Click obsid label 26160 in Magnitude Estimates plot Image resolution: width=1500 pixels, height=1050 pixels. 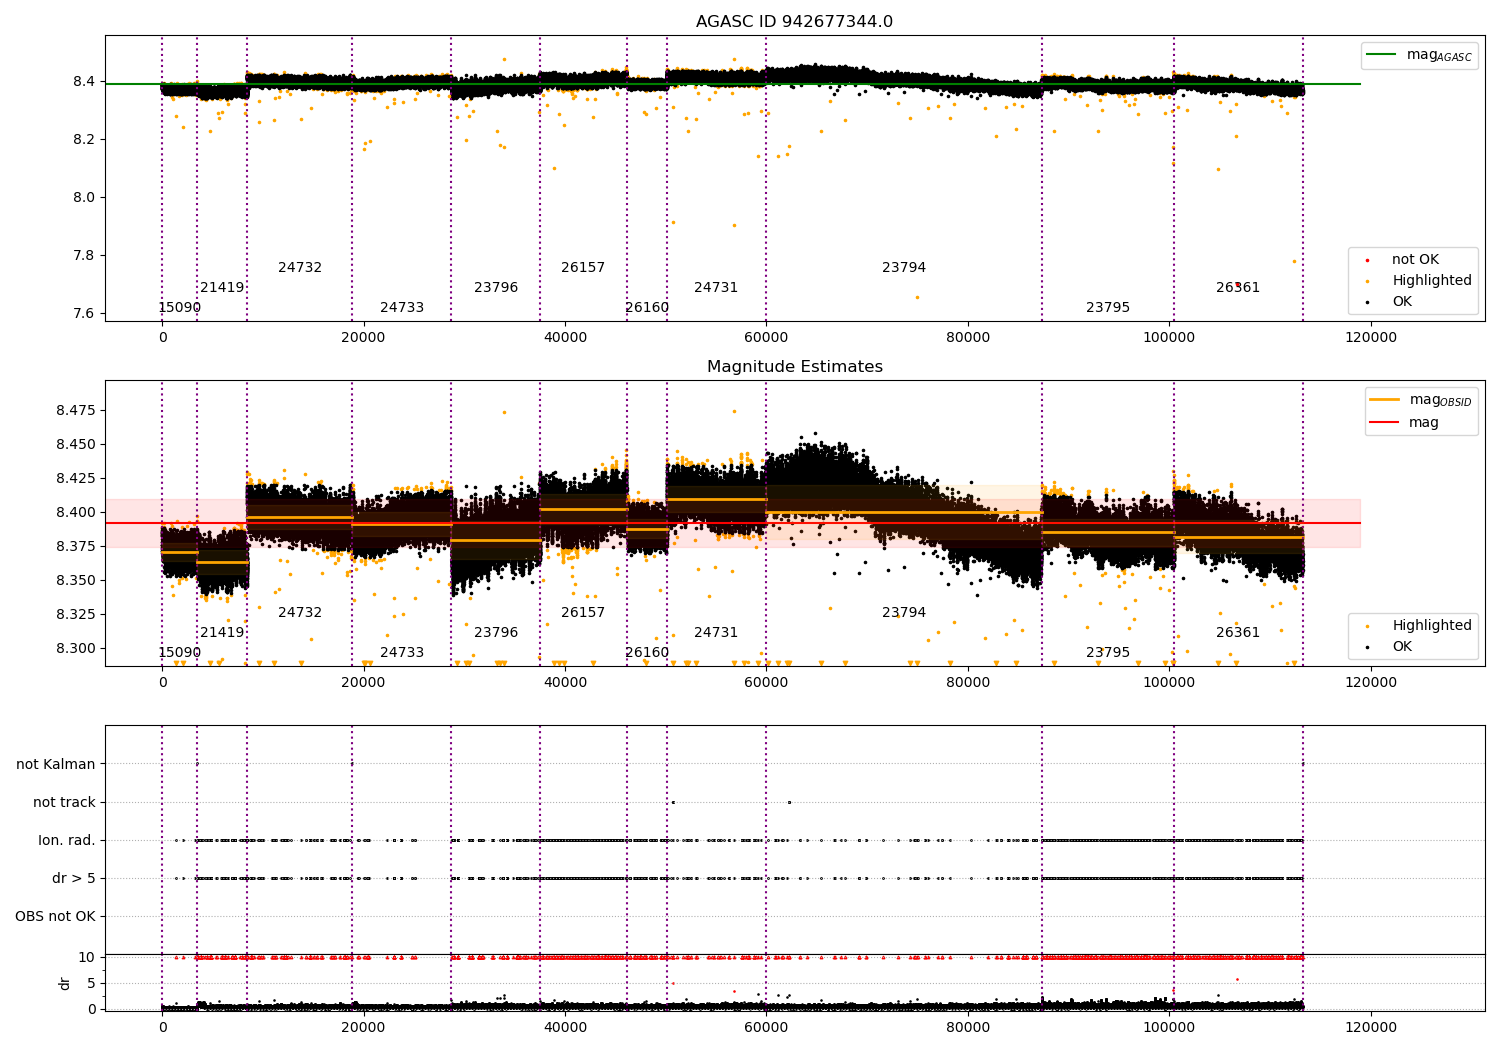click(x=647, y=653)
